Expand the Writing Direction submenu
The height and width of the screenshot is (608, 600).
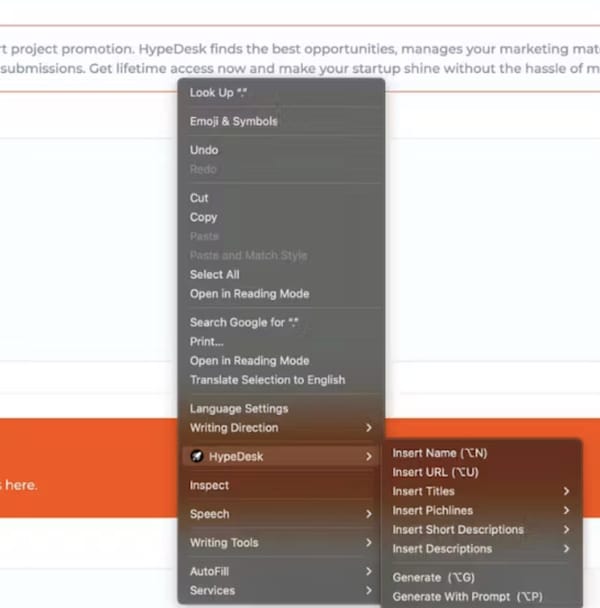pos(280,428)
